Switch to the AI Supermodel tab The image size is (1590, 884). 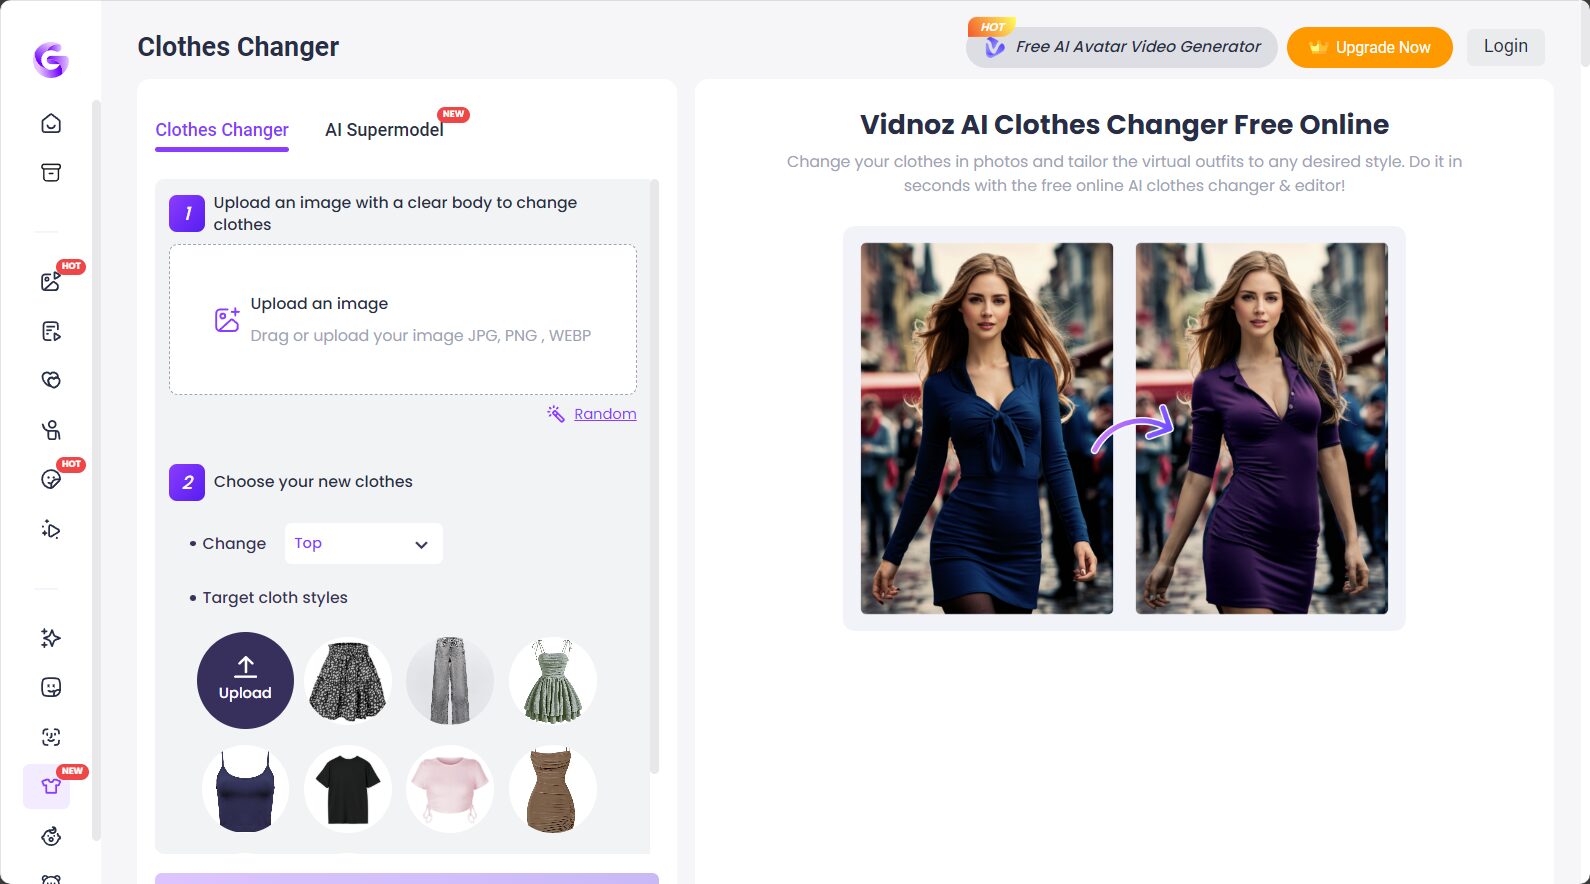(x=384, y=130)
